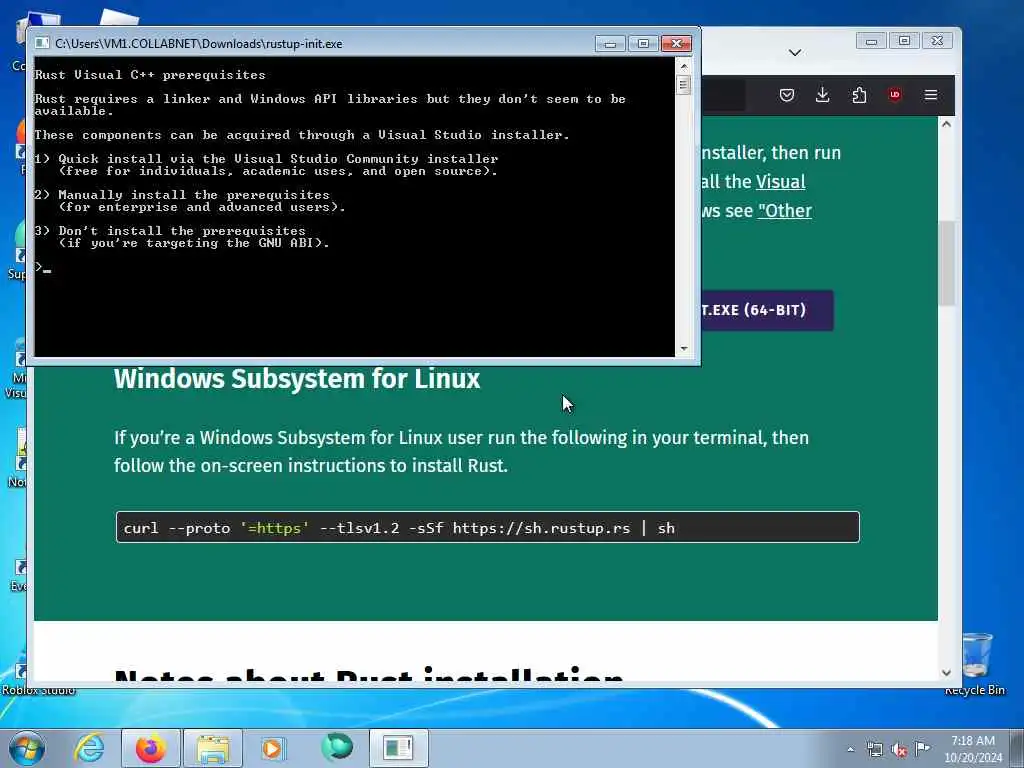Open Firefox Pocket save icon
Screen dimensions: 1024x768
pos(787,95)
